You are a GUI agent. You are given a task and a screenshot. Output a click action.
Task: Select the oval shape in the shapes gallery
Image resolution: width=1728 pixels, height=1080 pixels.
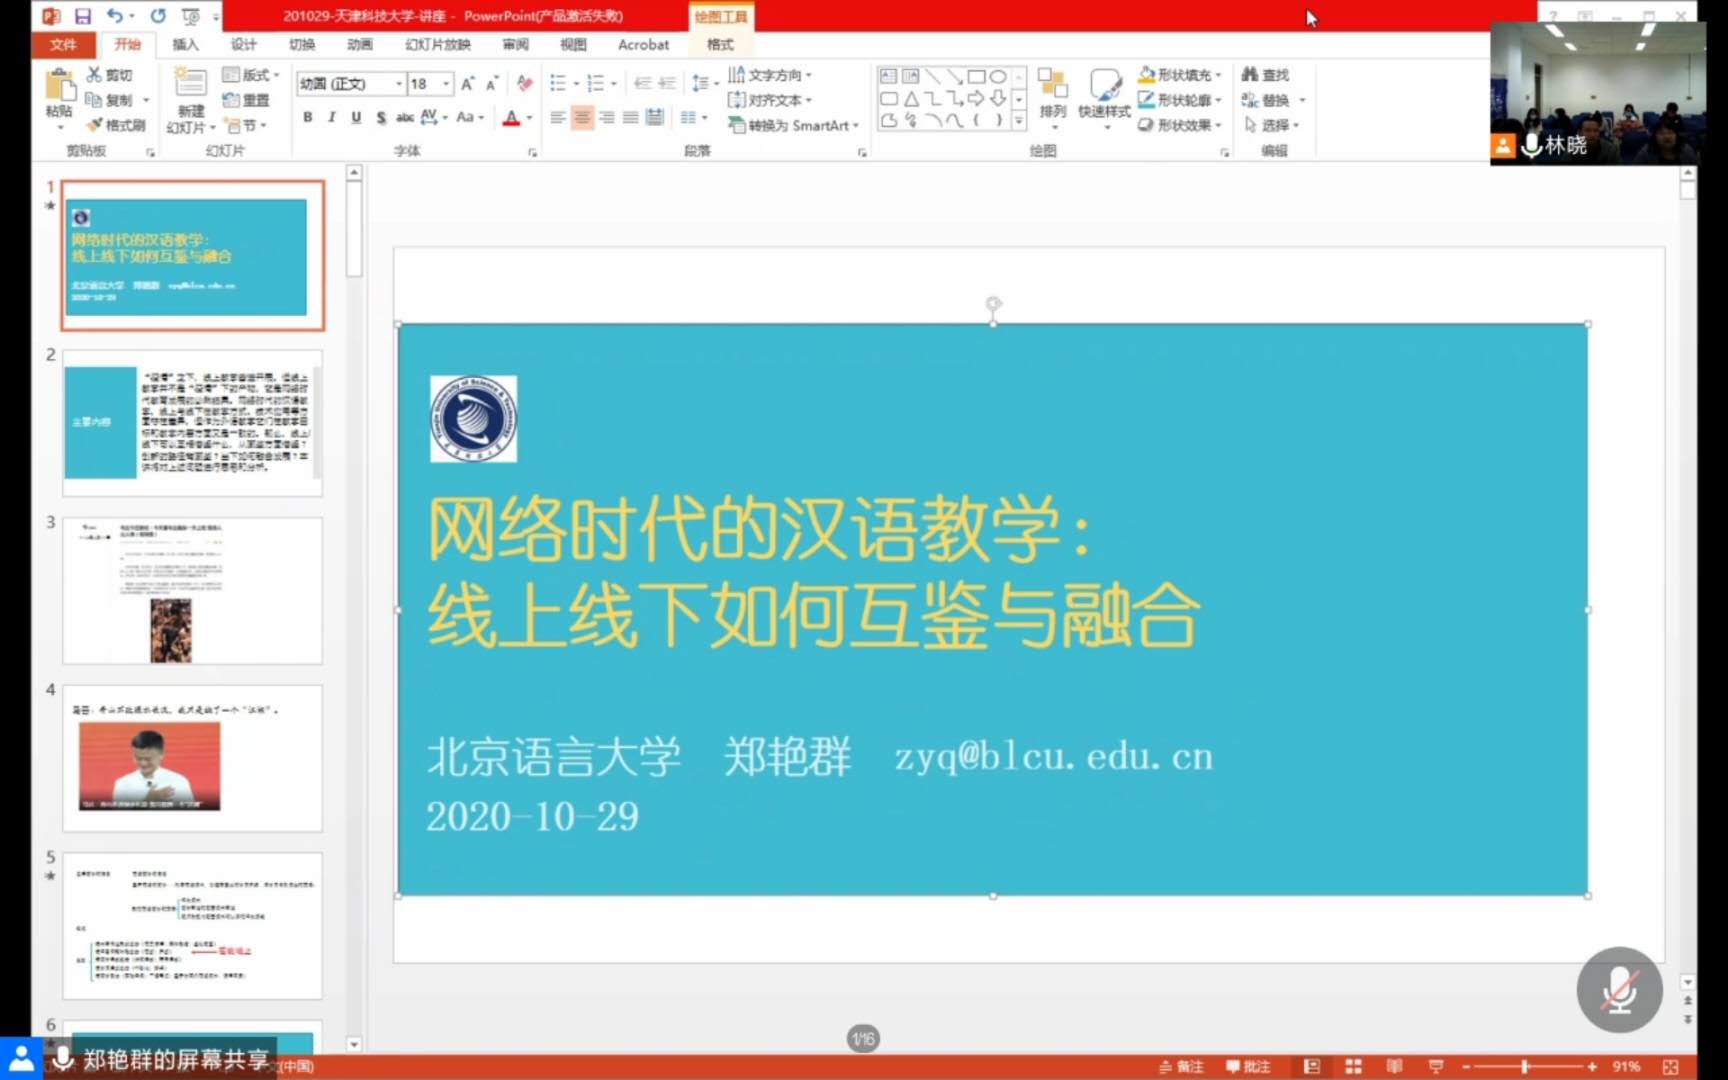[x=998, y=76]
